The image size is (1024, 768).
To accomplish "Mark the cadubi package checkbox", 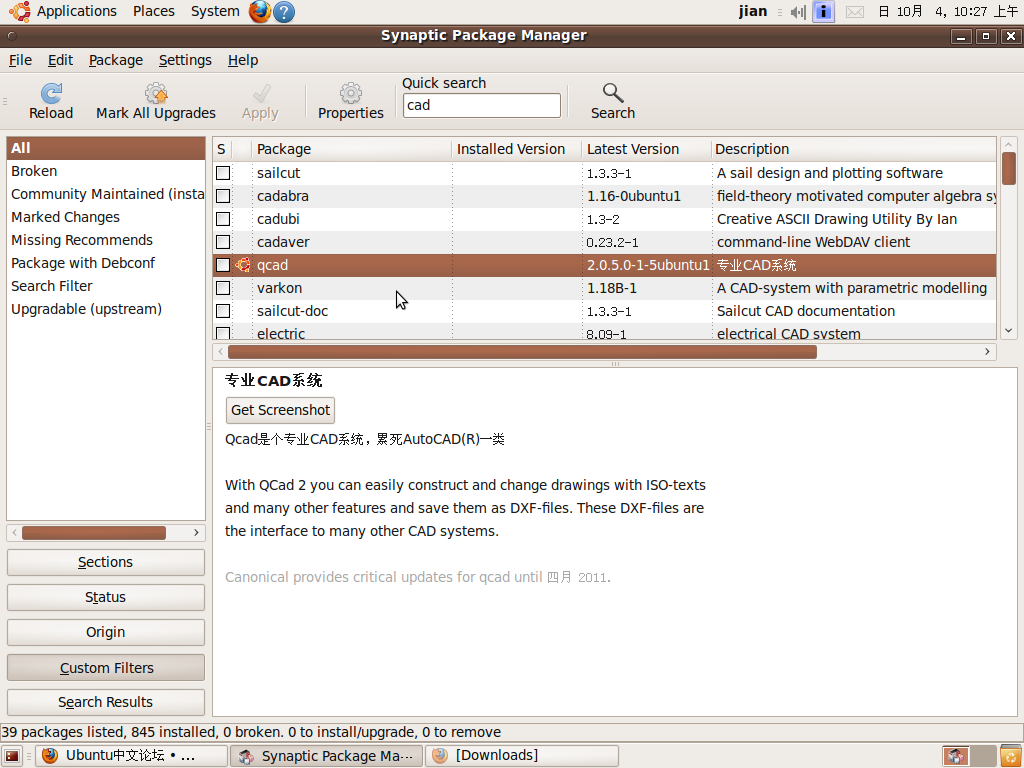I will [223, 219].
